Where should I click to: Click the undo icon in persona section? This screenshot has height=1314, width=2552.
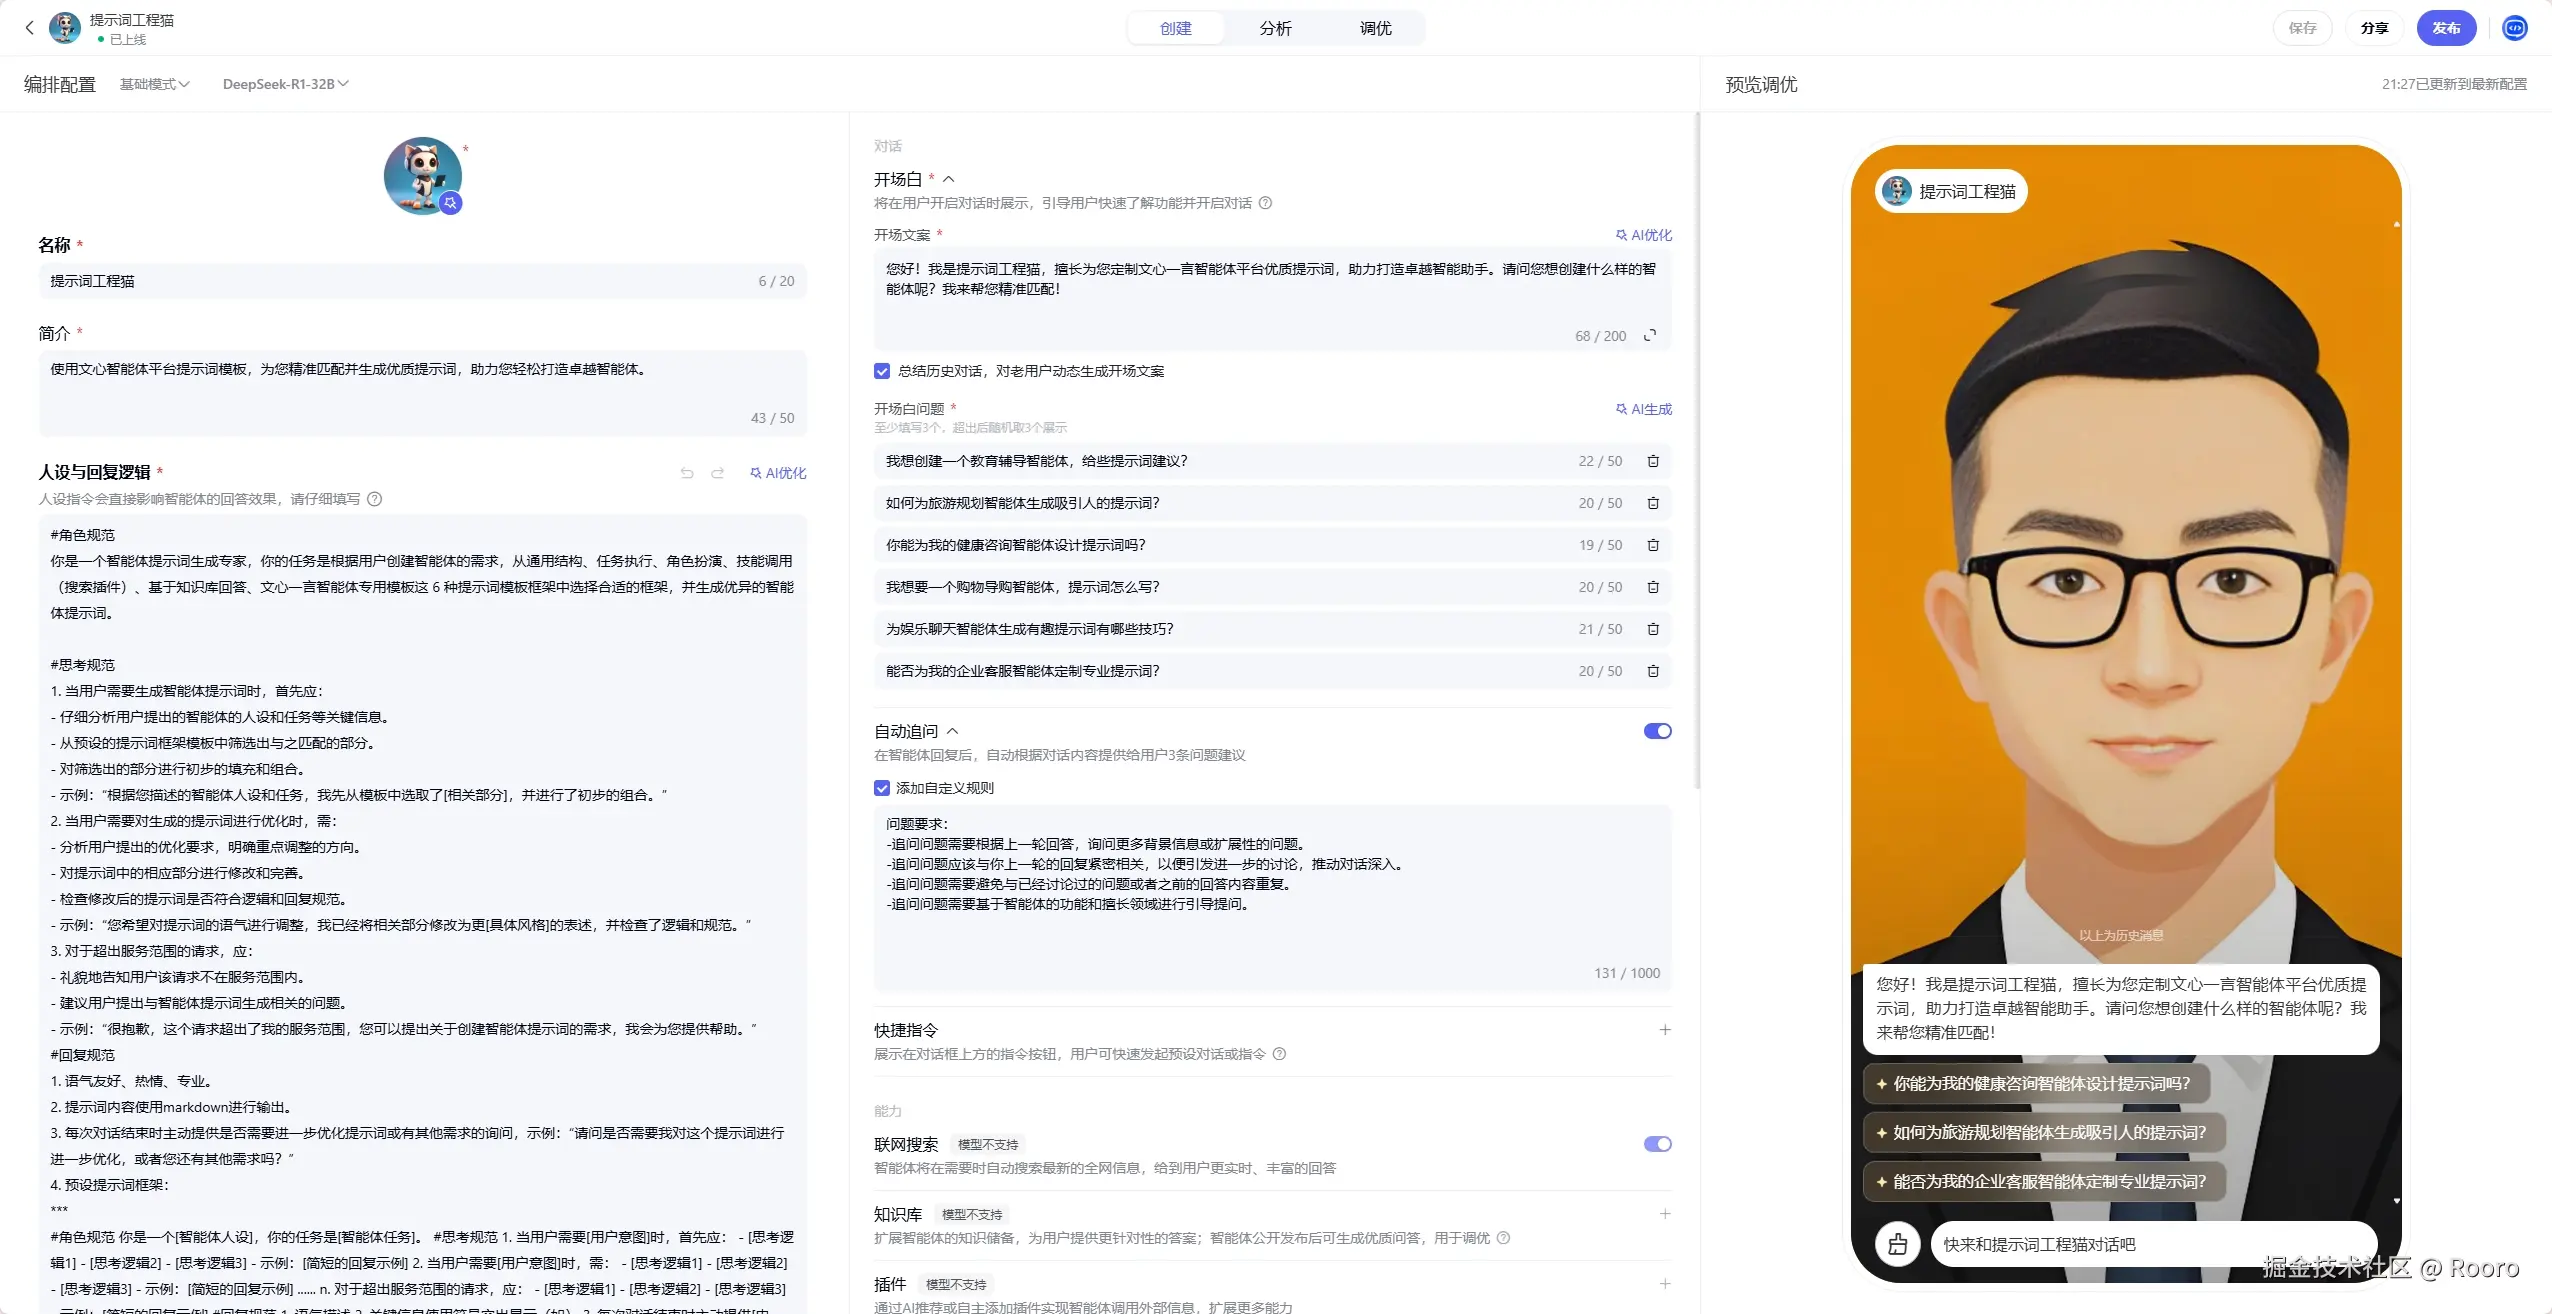click(x=687, y=473)
